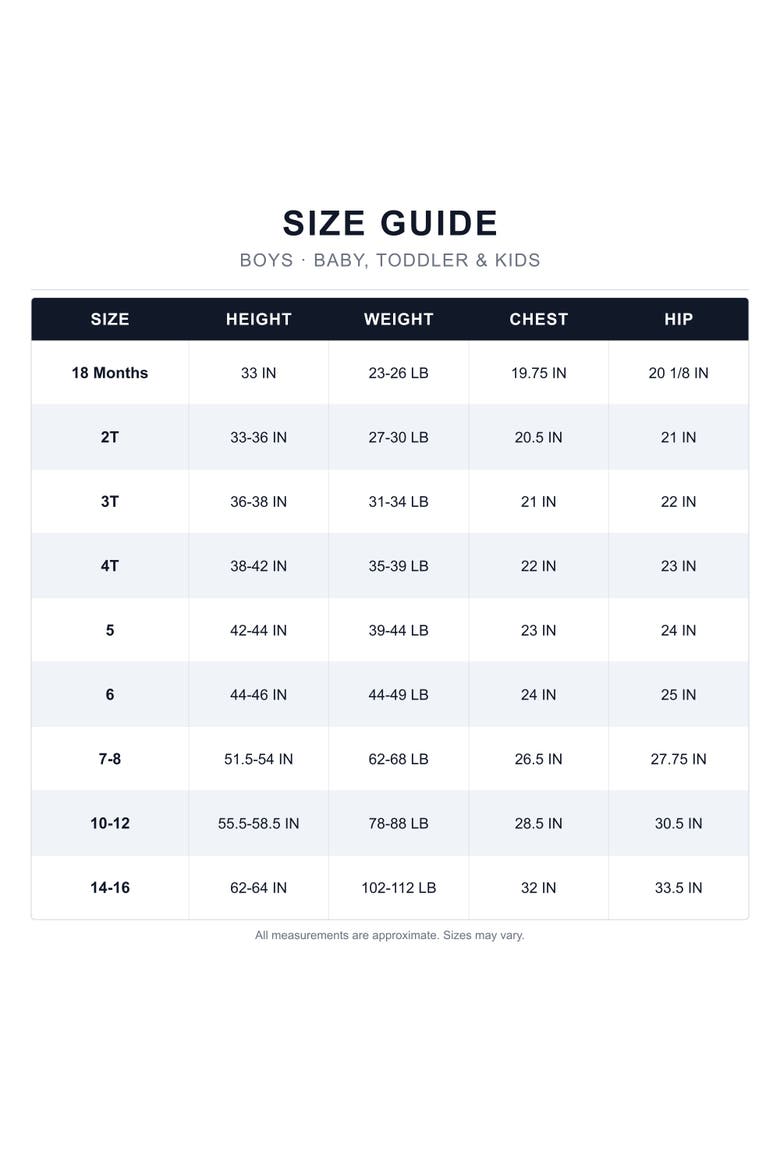Select the WEIGHT column header
780x1170 pixels.
point(399,319)
